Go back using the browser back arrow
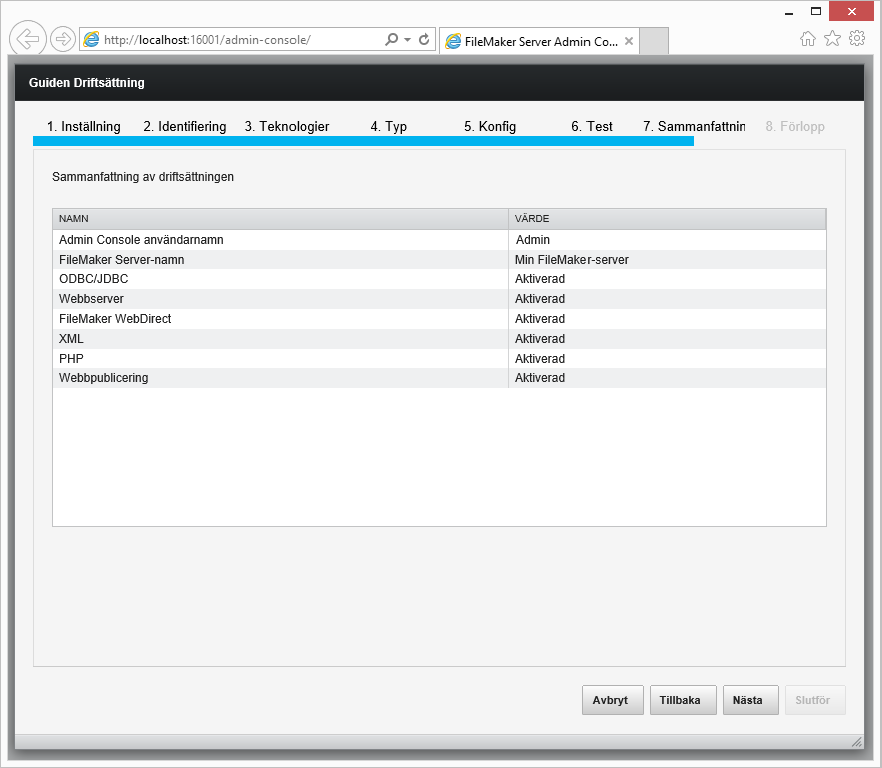The width and height of the screenshot is (882, 768). [28, 39]
